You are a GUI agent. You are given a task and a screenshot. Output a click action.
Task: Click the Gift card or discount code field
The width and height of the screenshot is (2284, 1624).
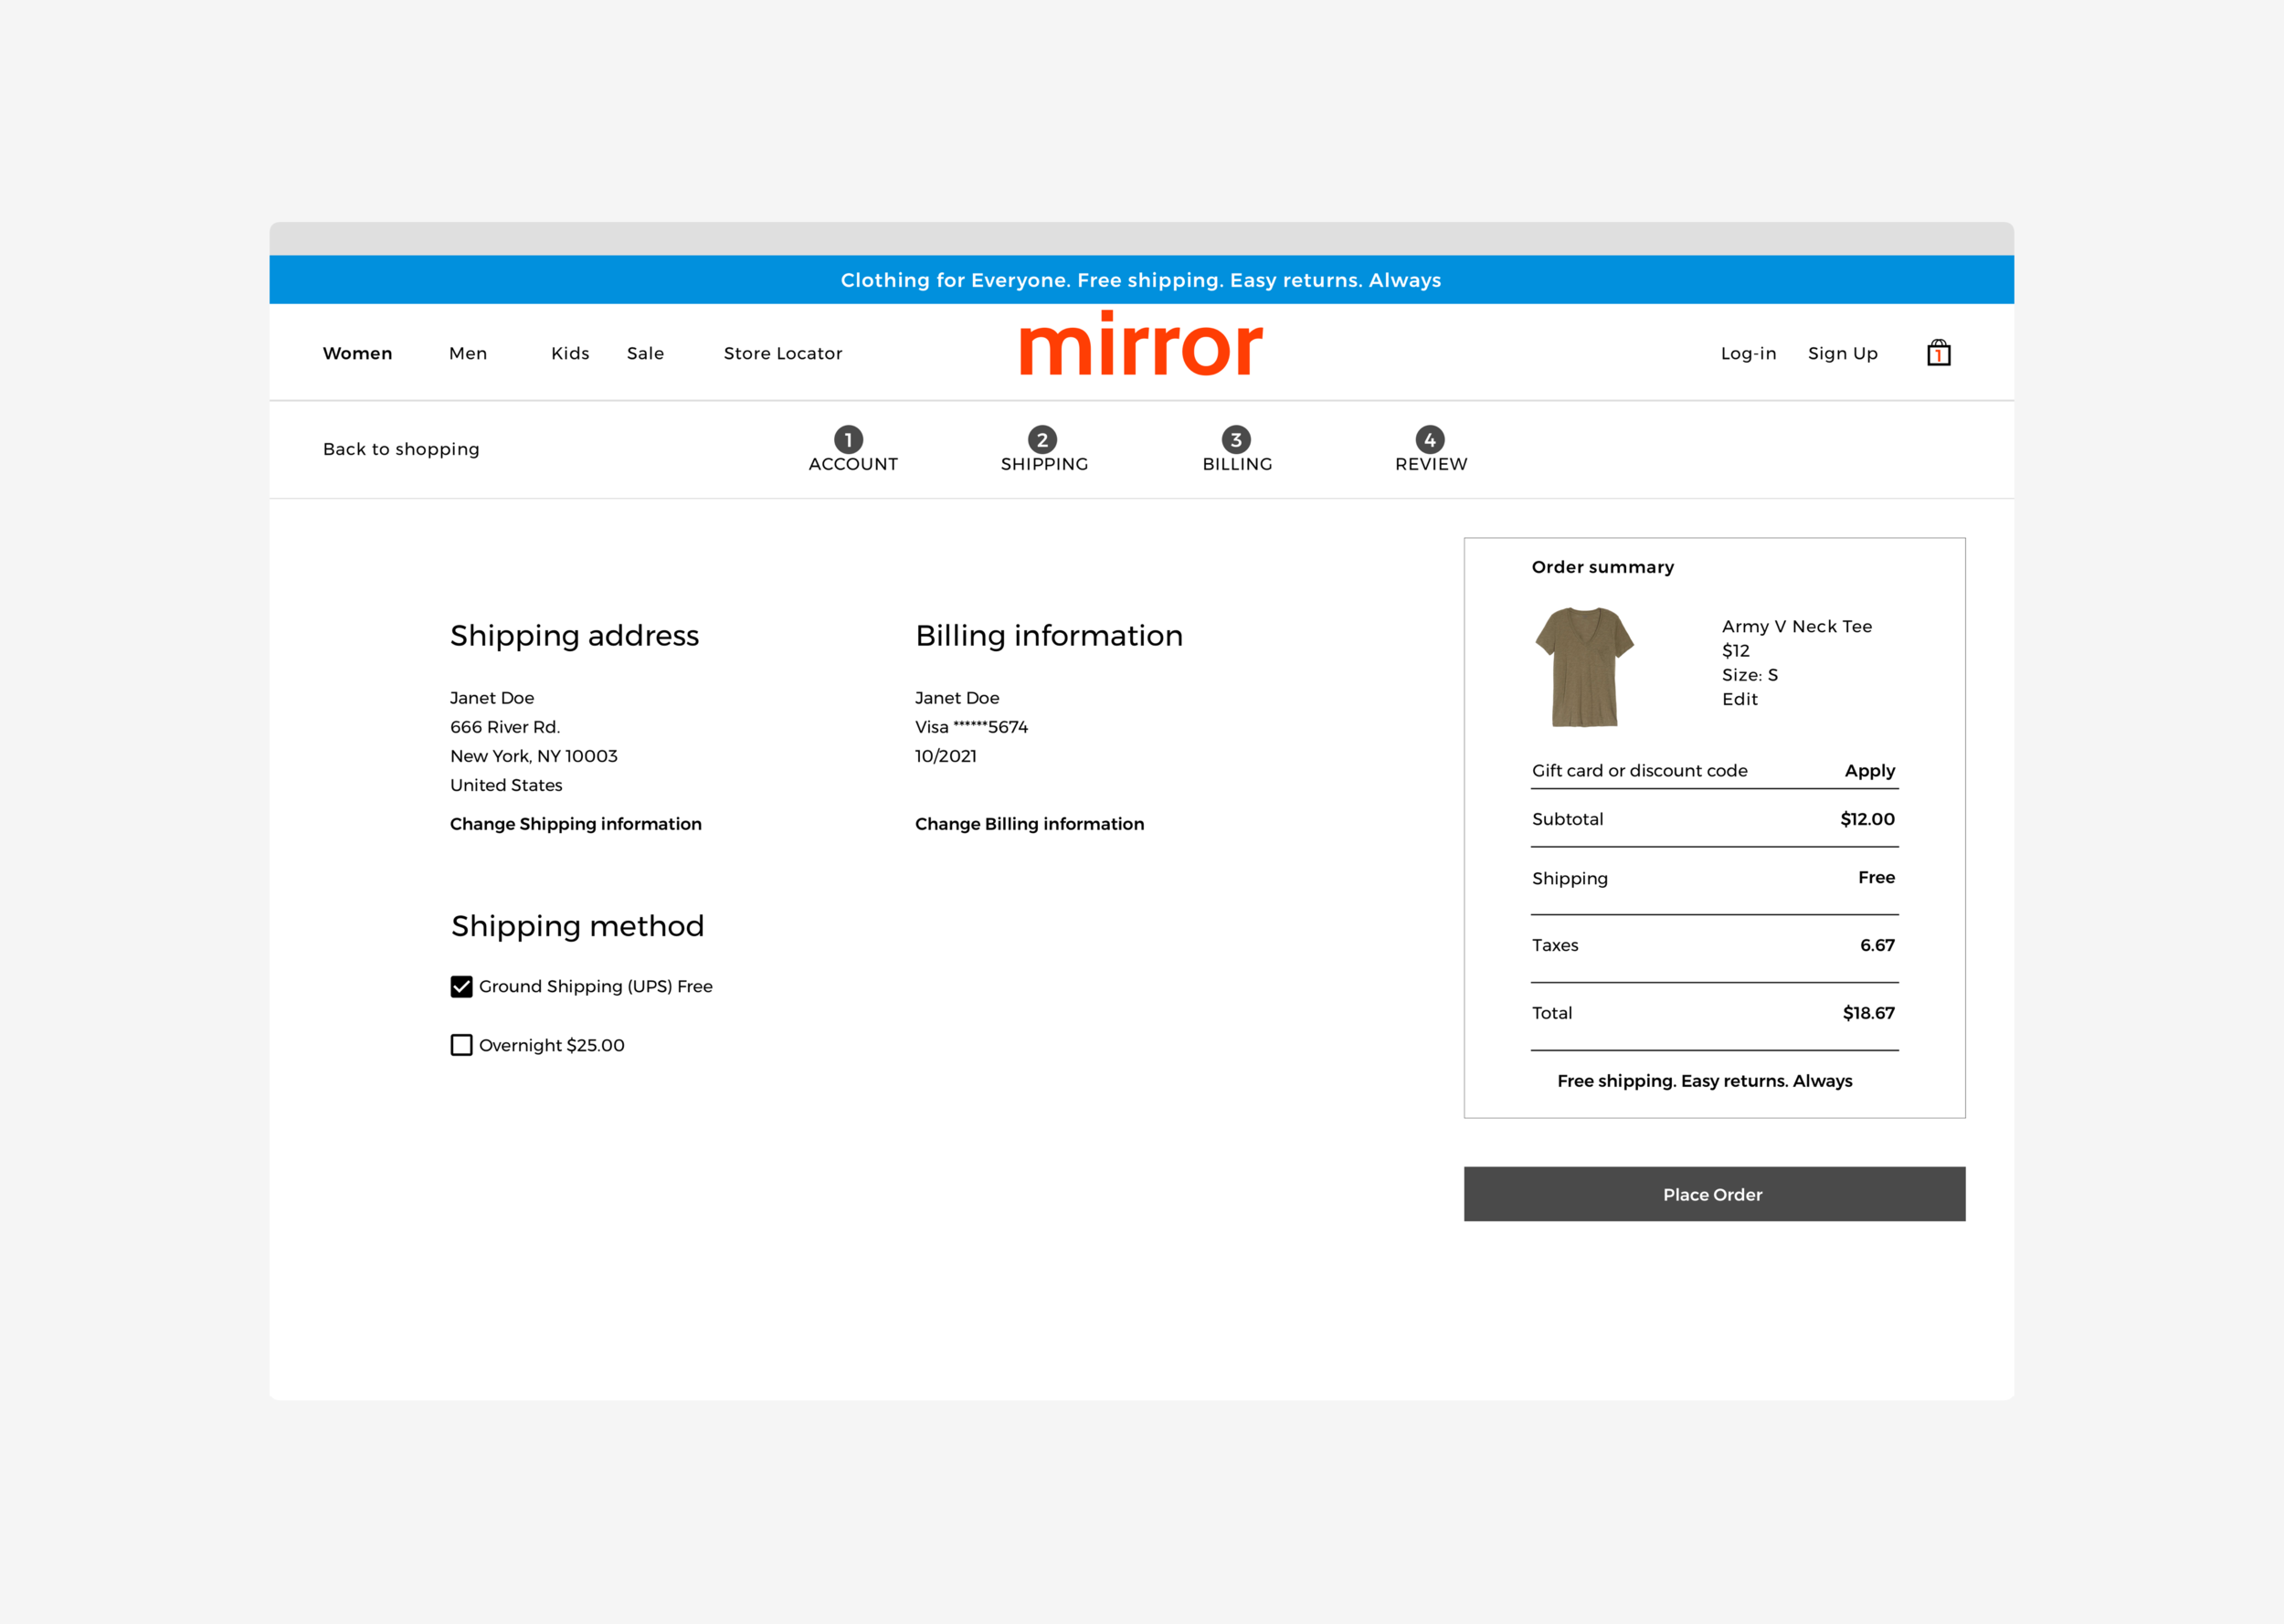point(1639,771)
